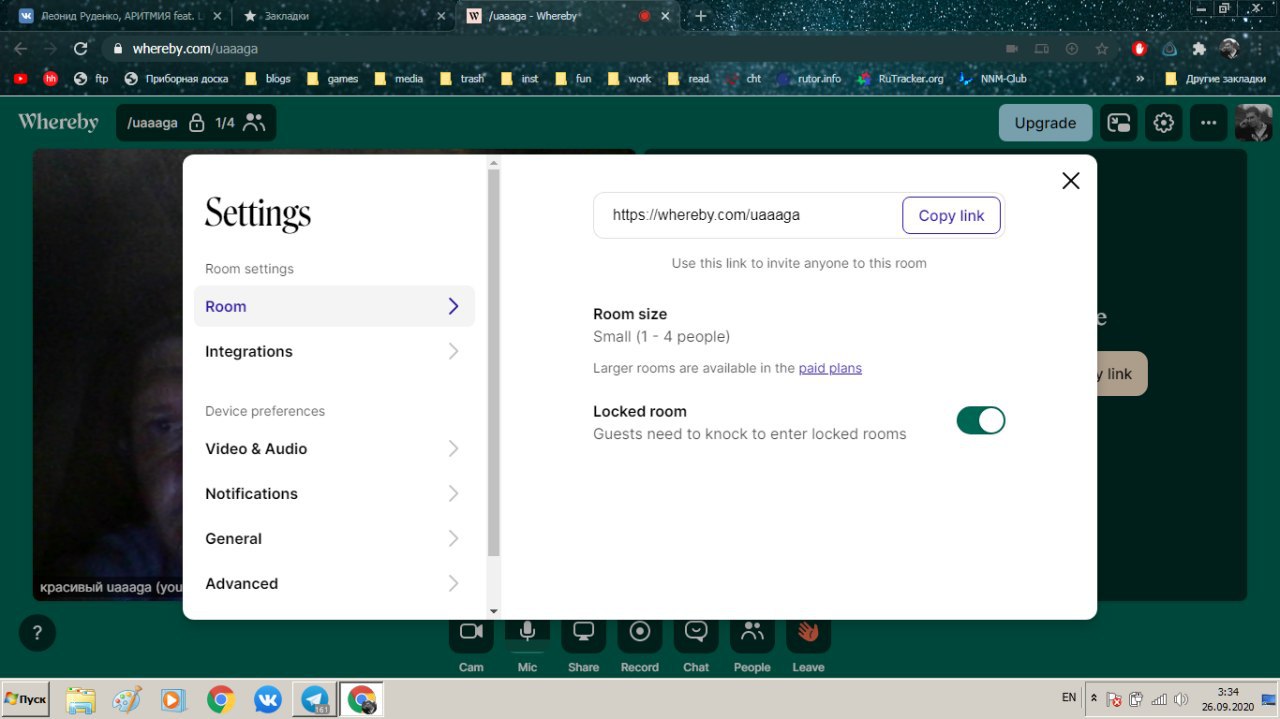Open the NNM-Club bookmark
Screen dimensions: 1280x719
tap(991, 78)
